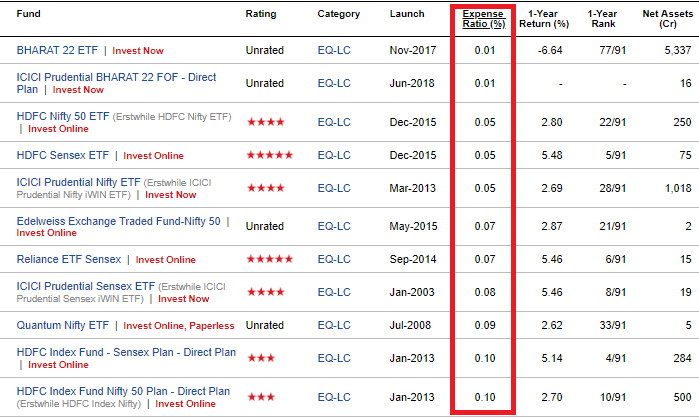Open ICICI Prudential Sensex ETF fund link

pyautogui.click(x=86, y=286)
